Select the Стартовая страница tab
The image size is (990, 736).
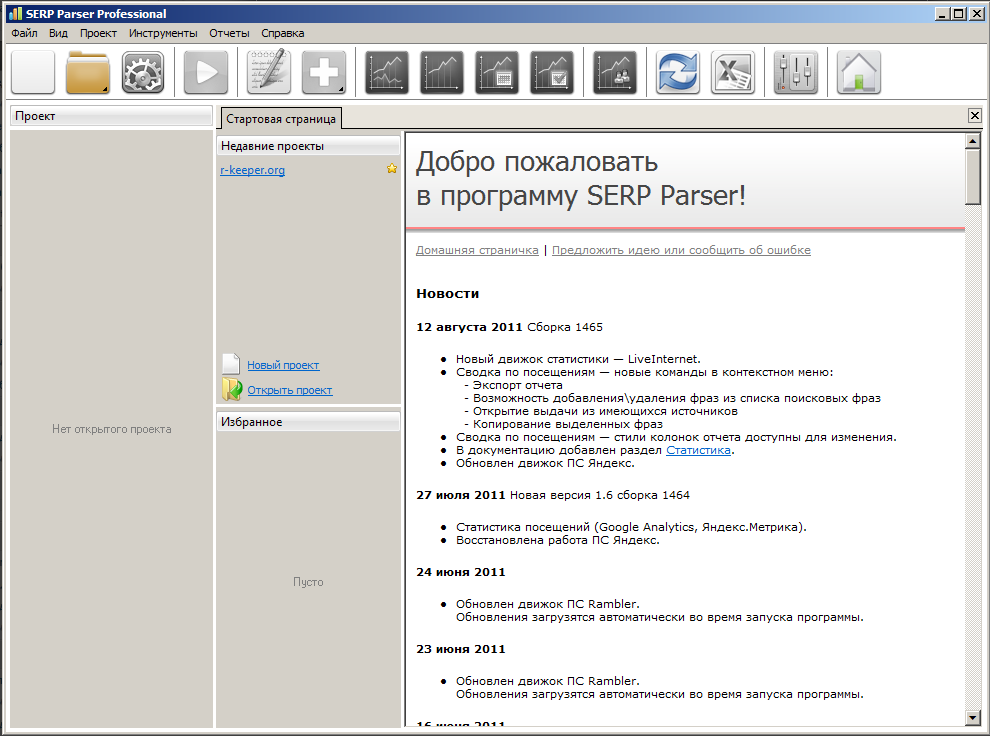[x=281, y=119]
